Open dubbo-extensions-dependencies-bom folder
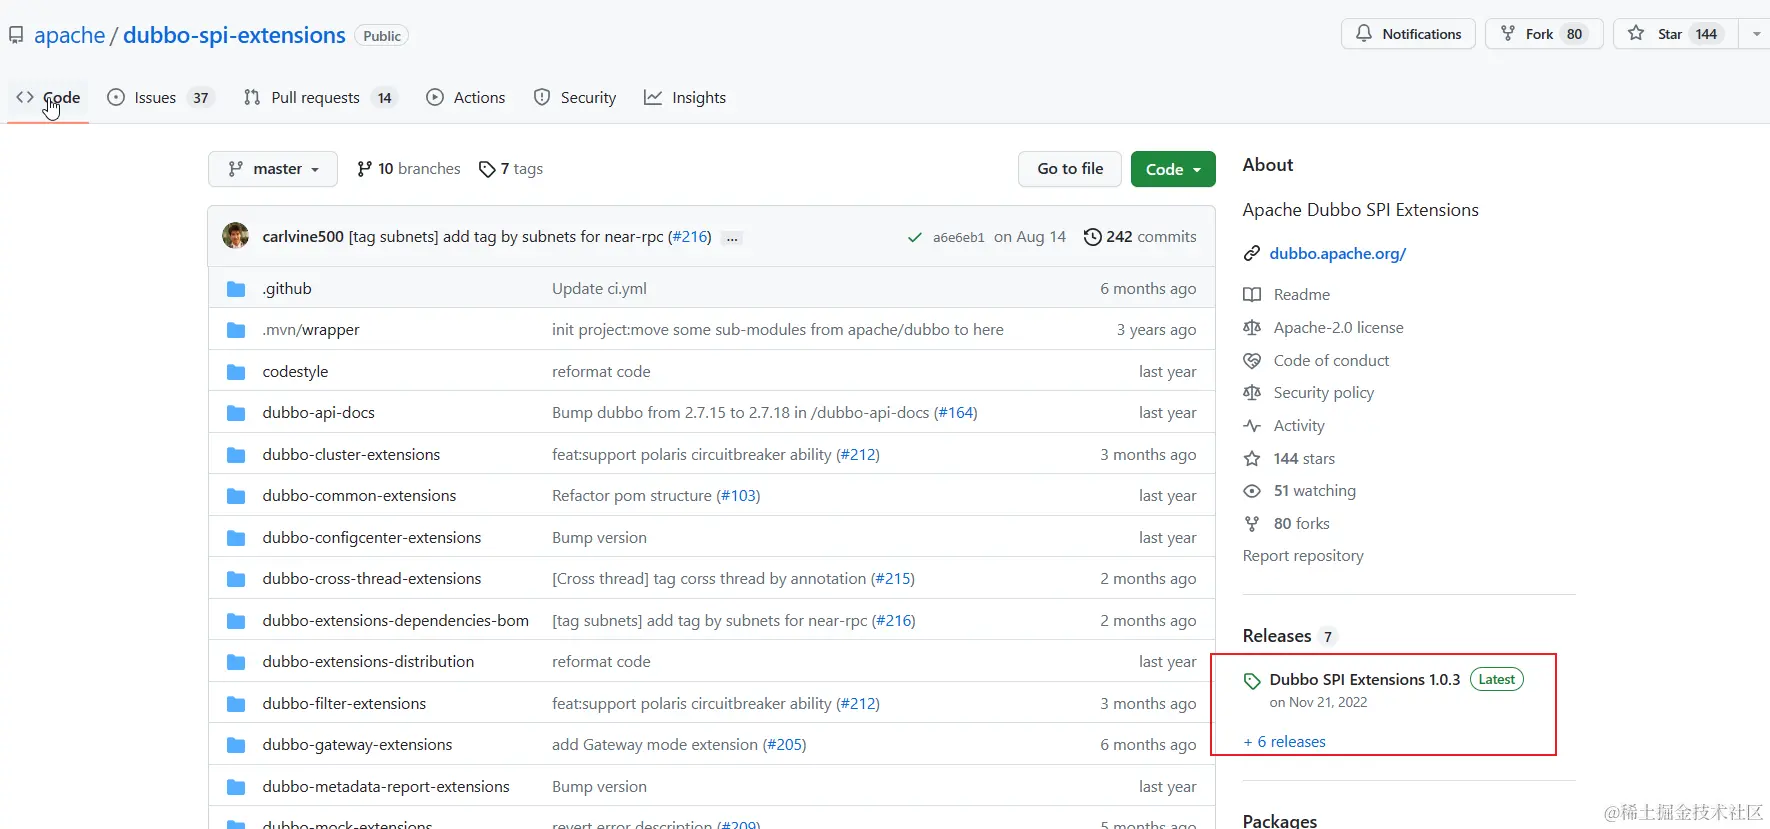The height and width of the screenshot is (829, 1770). (395, 621)
